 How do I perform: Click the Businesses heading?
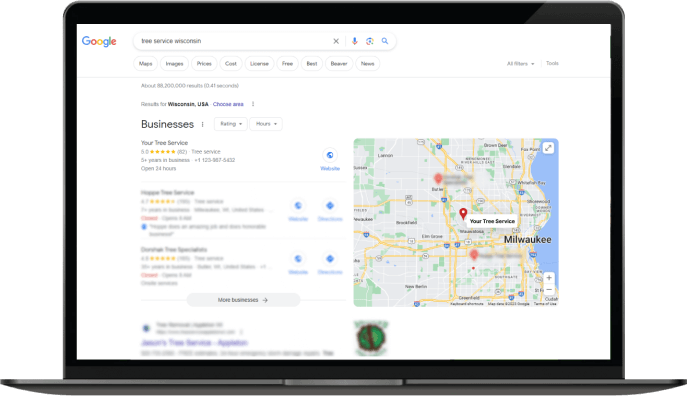point(167,124)
